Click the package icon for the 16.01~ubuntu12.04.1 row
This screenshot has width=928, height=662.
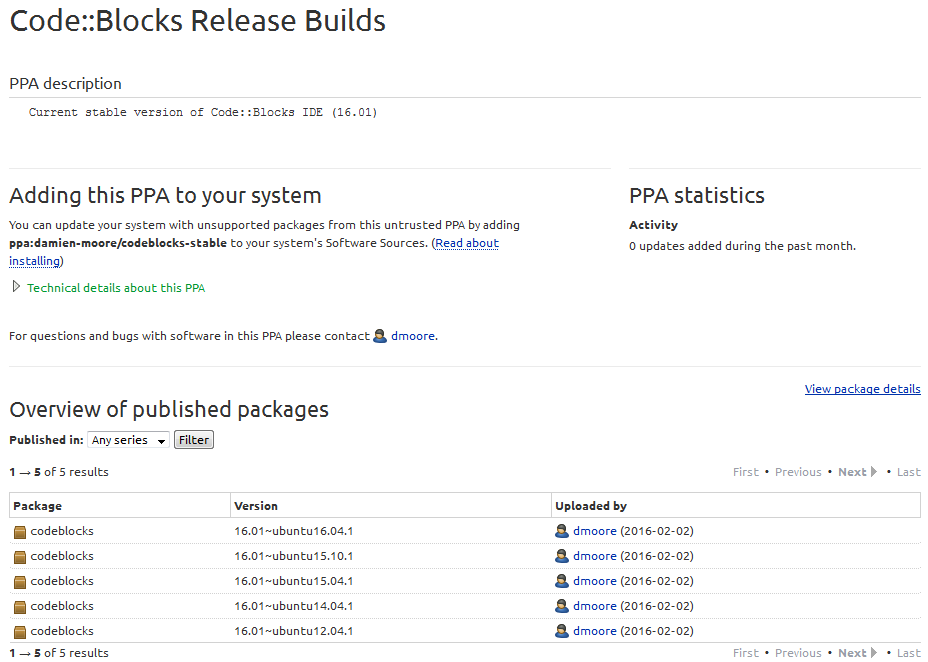[20, 632]
